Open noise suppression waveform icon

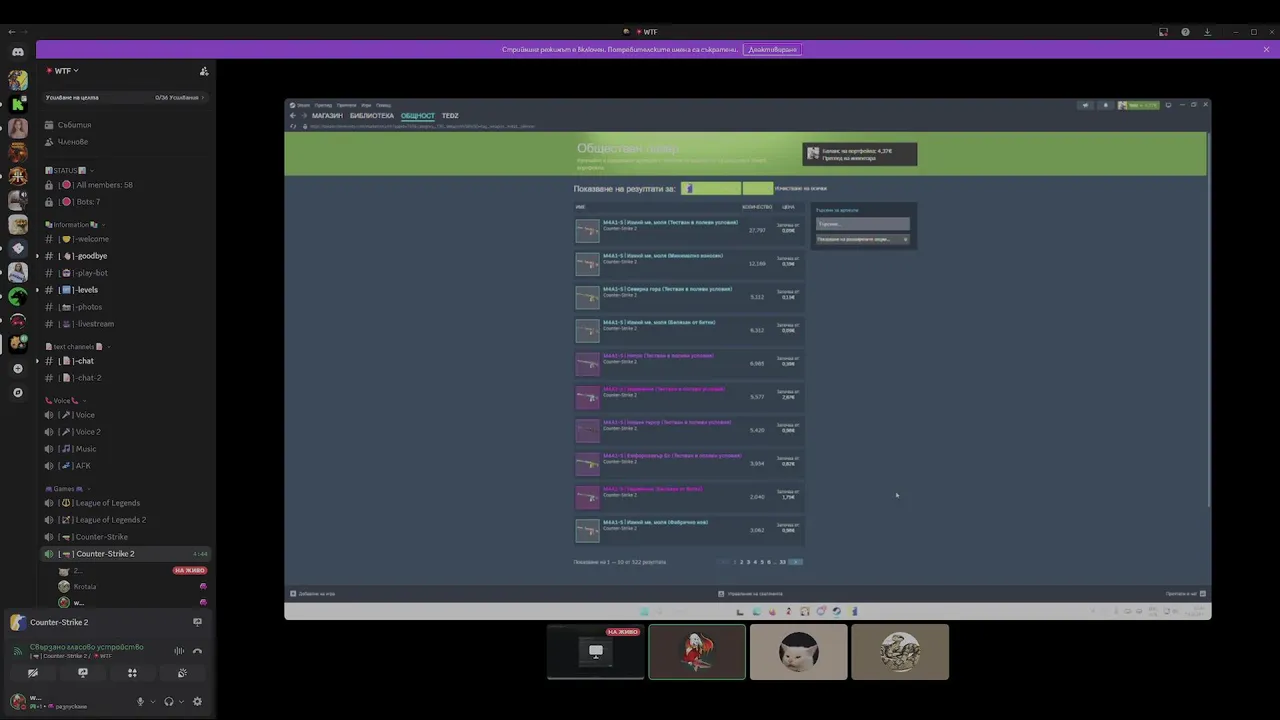point(180,651)
